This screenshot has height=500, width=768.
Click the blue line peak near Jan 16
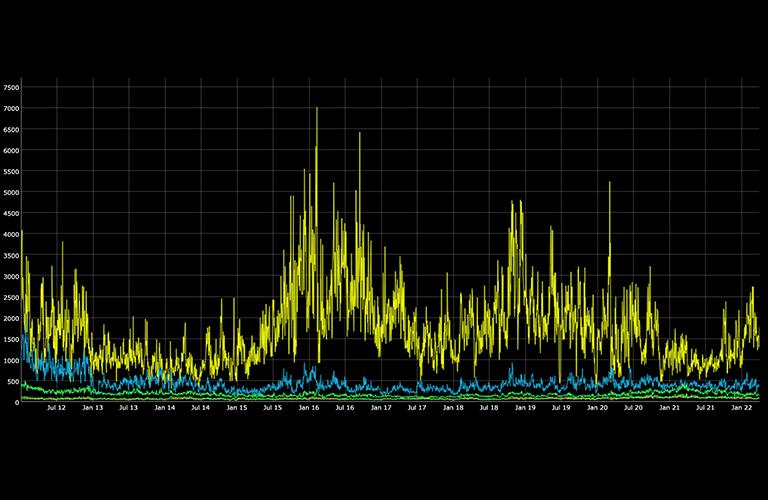309,367
